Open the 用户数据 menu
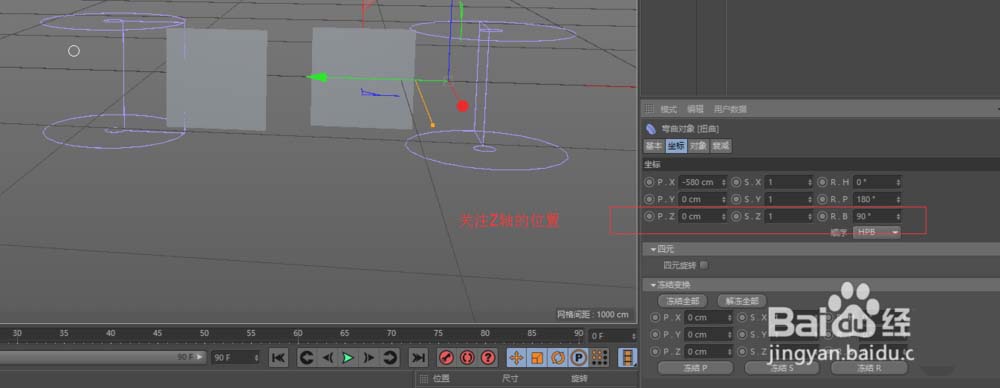The width and height of the screenshot is (1000, 388). coord(730,109)
